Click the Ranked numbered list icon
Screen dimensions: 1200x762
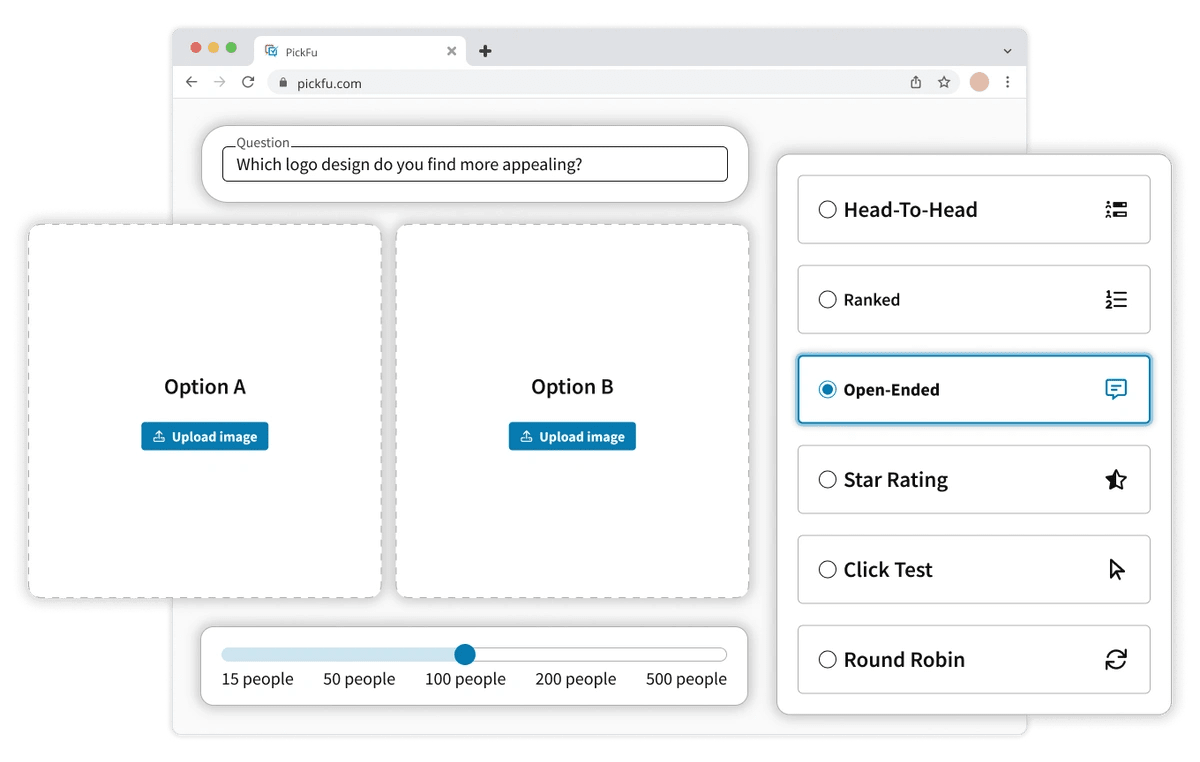tap(1116, 300)
